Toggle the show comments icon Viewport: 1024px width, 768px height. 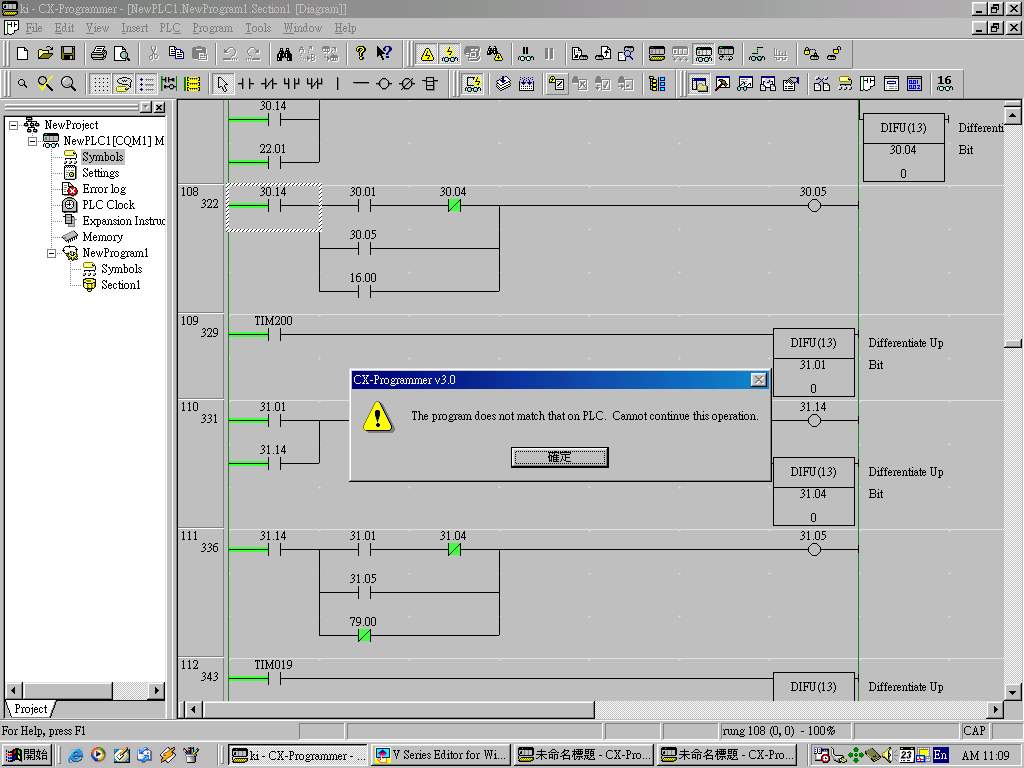(123, 84)
